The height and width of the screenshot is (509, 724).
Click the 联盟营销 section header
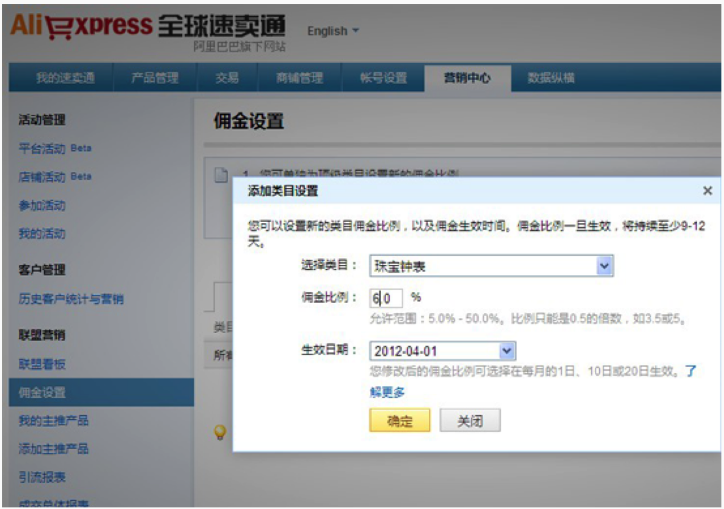click(x=42, y=335)
